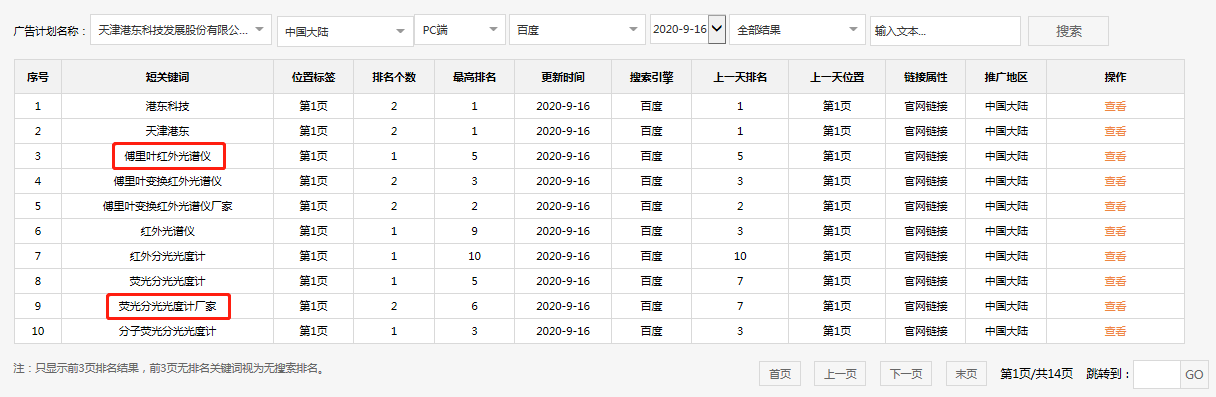Click the 排名个数 column header

(x=394, y=77)
